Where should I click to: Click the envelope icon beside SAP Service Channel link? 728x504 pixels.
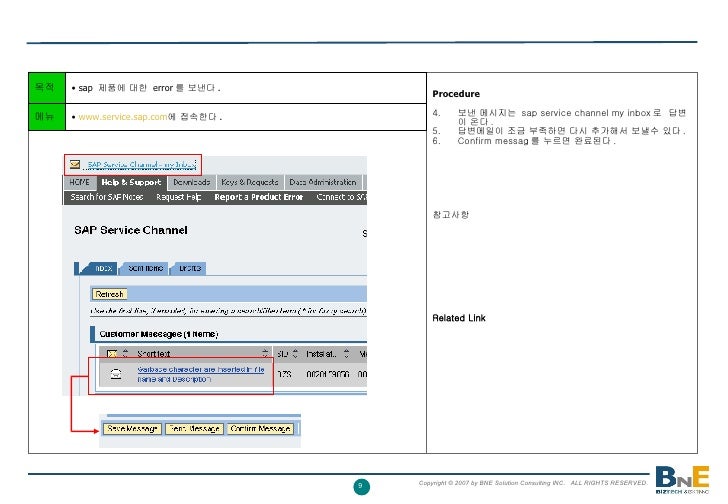[75, 165]
